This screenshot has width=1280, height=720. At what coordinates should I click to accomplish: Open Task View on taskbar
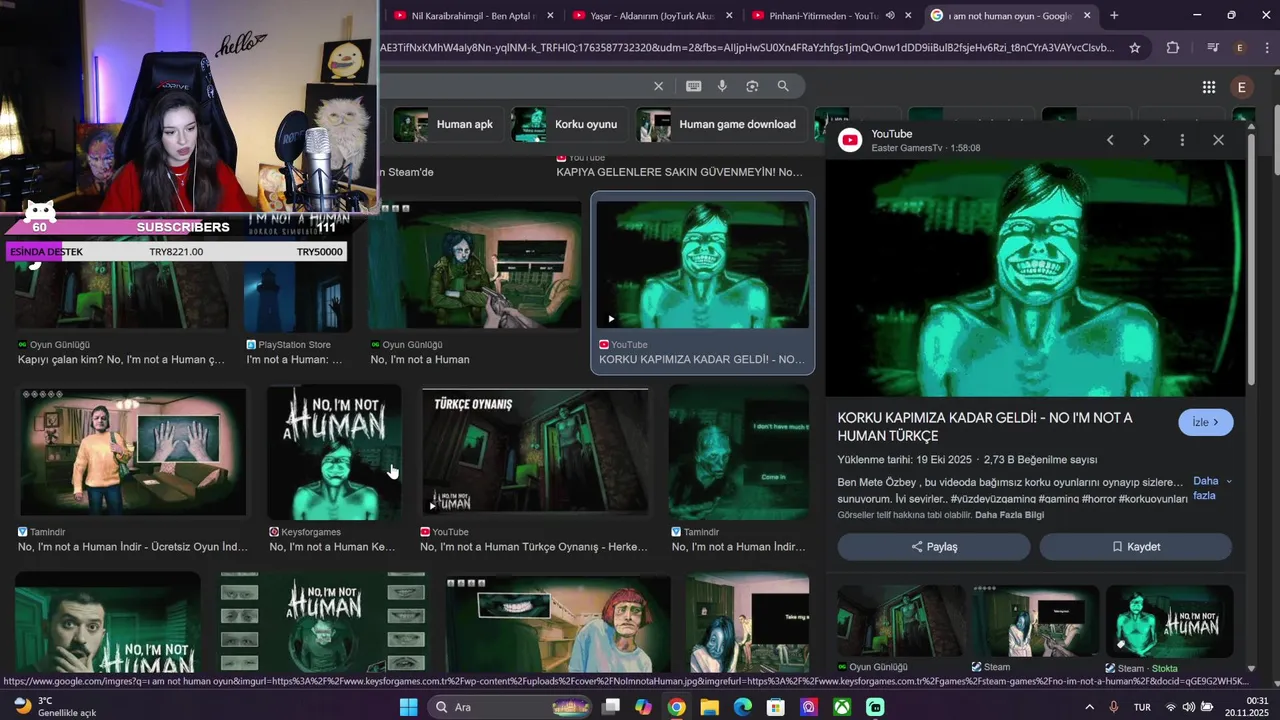coord(610,707)
